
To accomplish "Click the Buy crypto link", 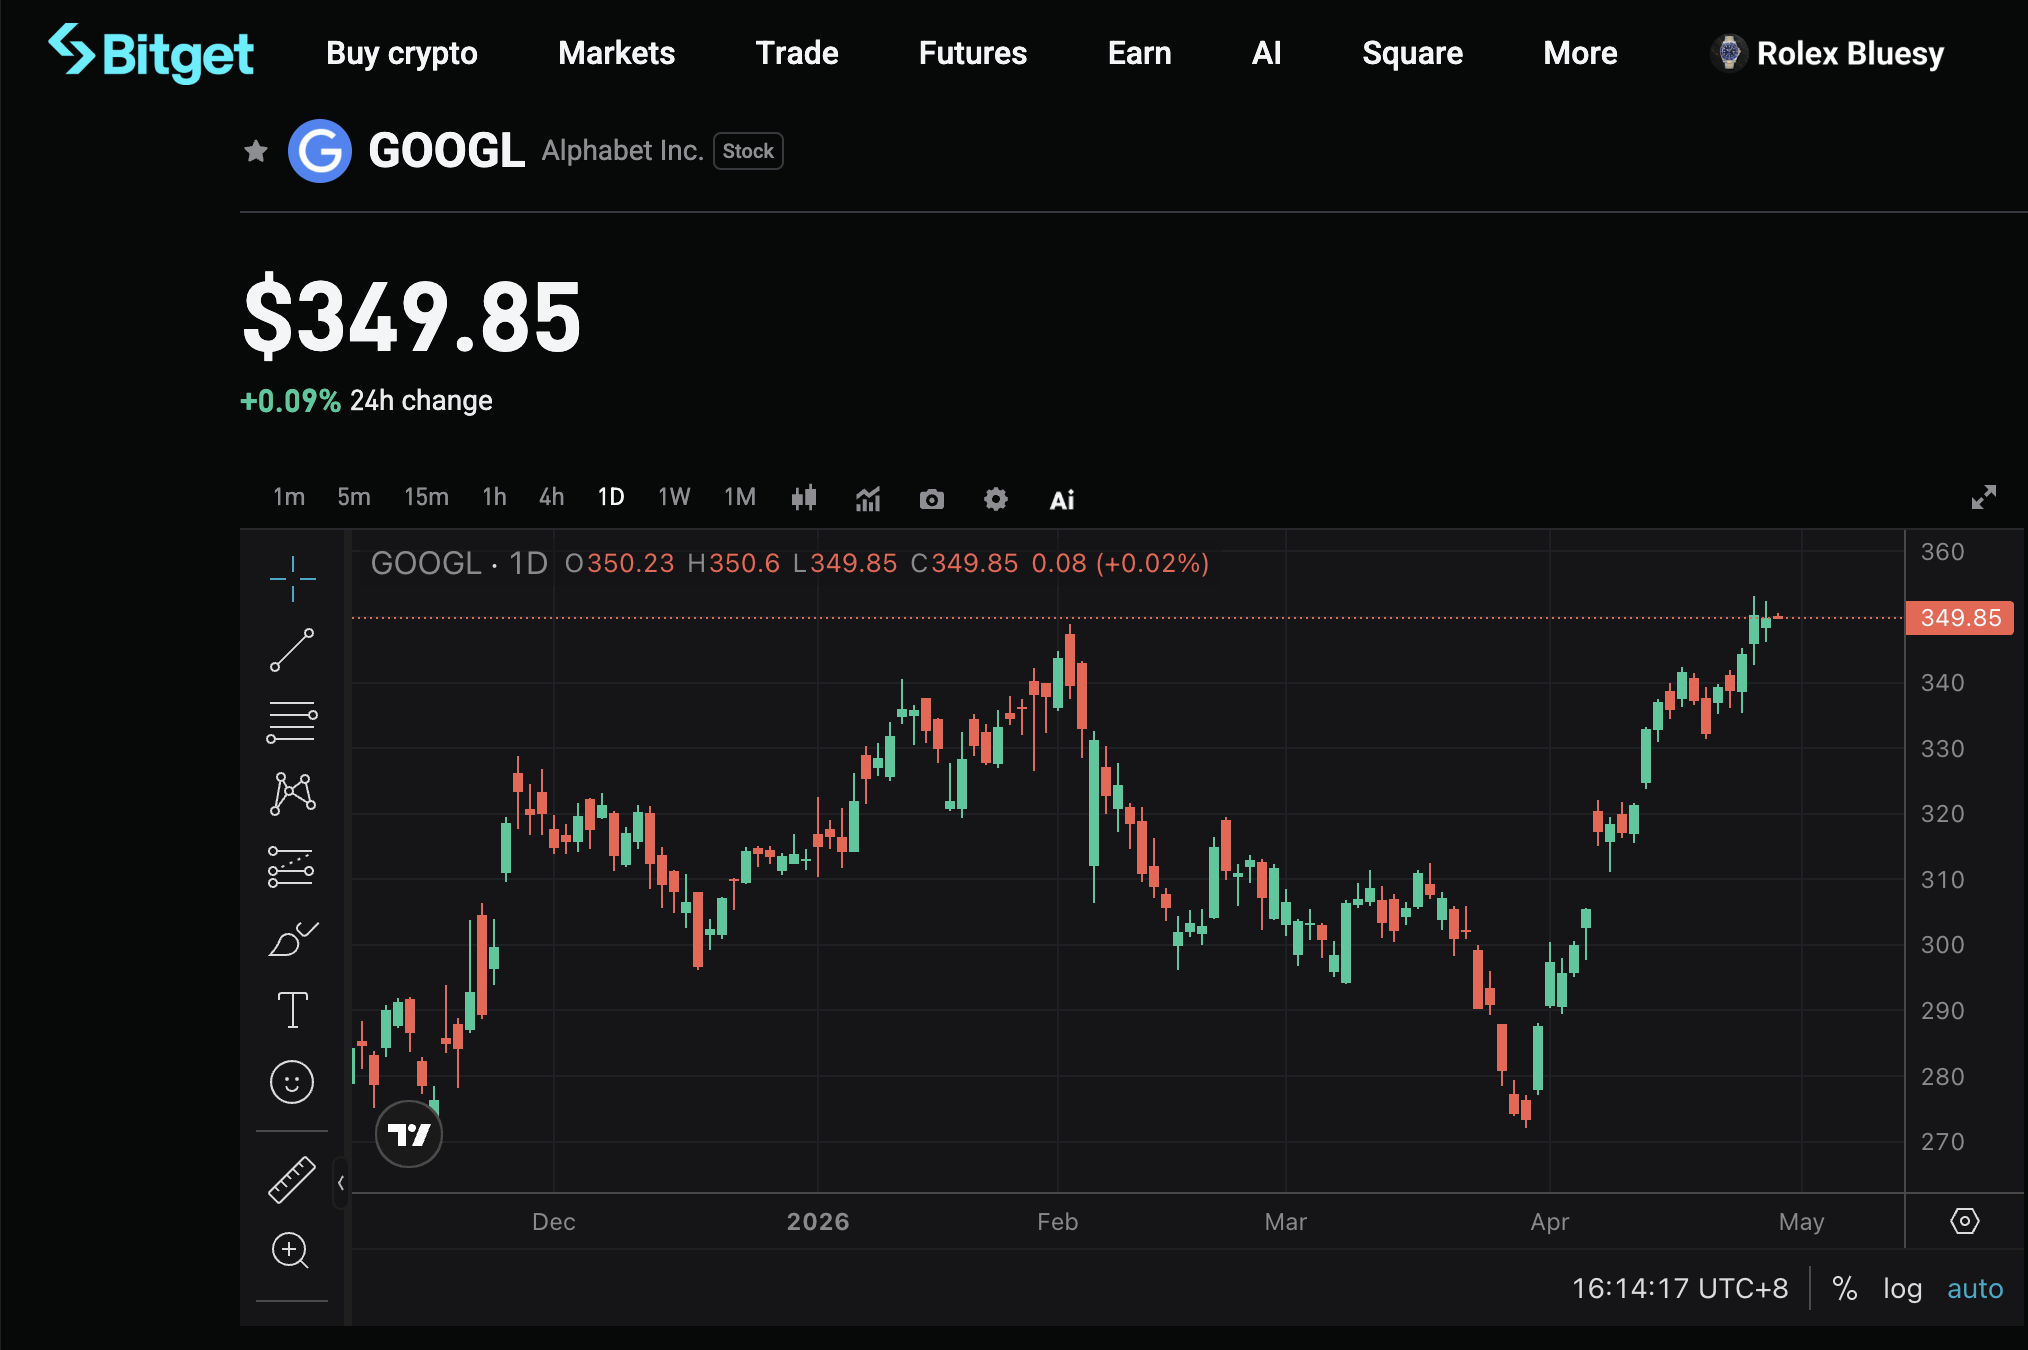I will pyautogui.click(x=401, y=53).
